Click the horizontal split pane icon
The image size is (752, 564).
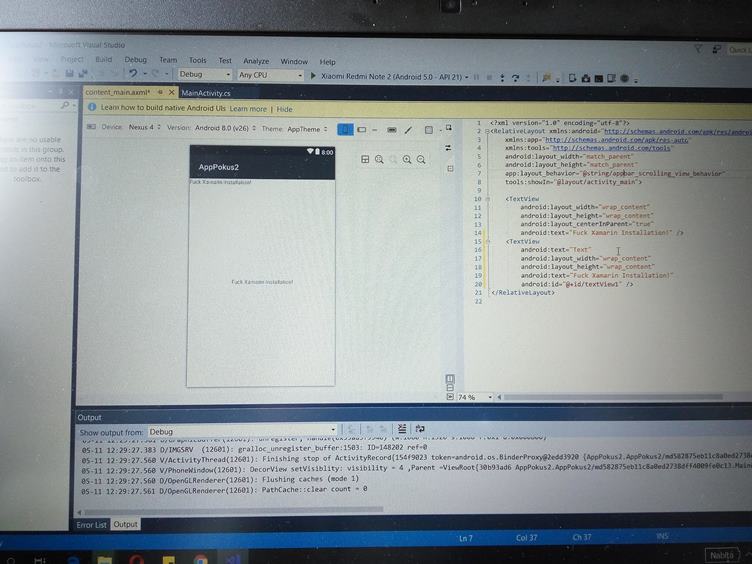pos(450,388)
